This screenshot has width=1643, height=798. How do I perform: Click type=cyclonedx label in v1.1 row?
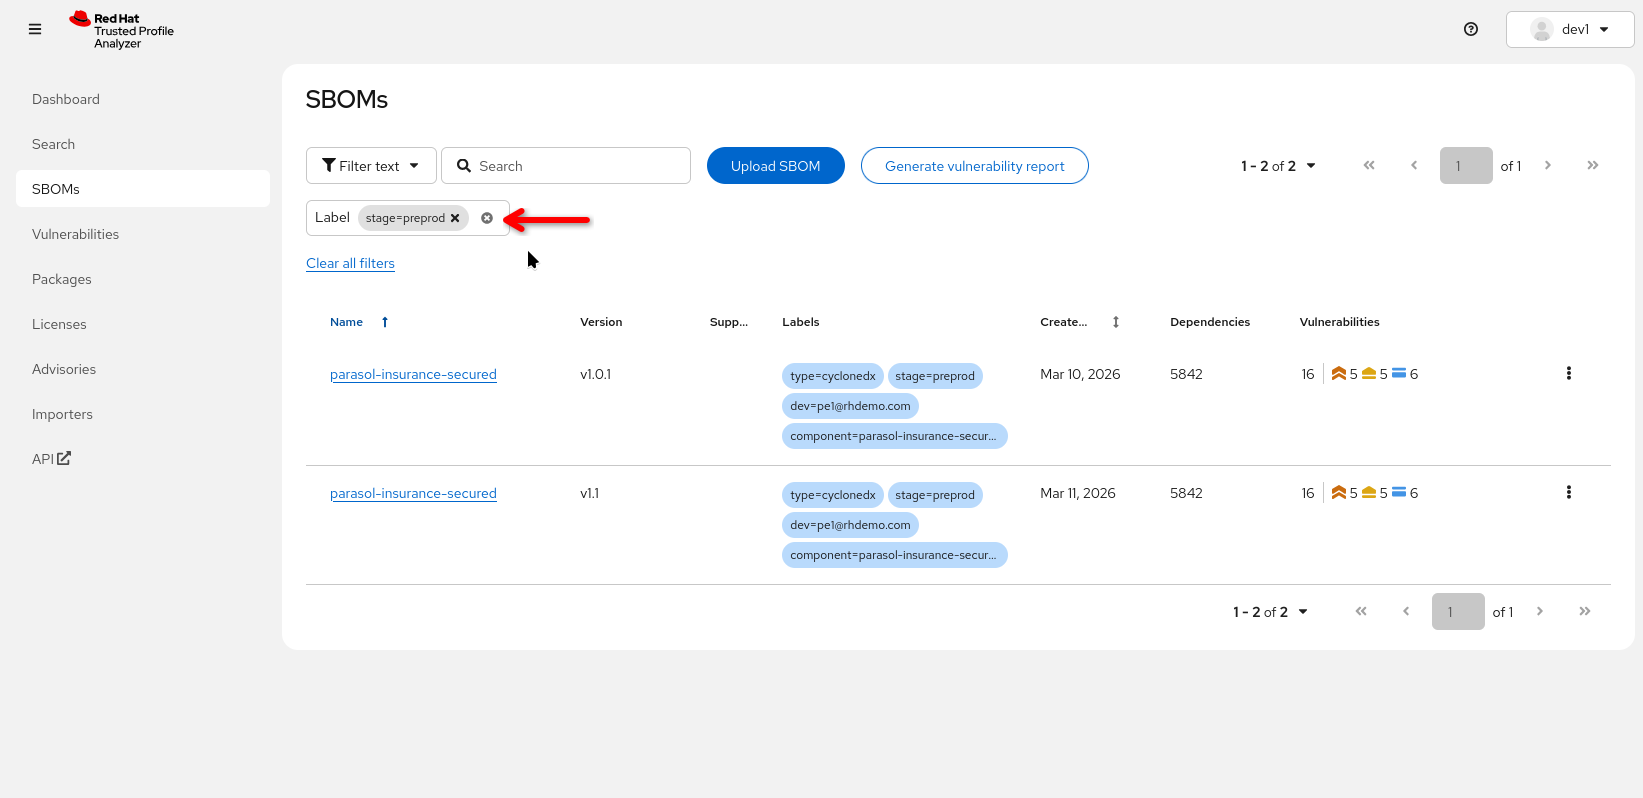pos(833,495)
